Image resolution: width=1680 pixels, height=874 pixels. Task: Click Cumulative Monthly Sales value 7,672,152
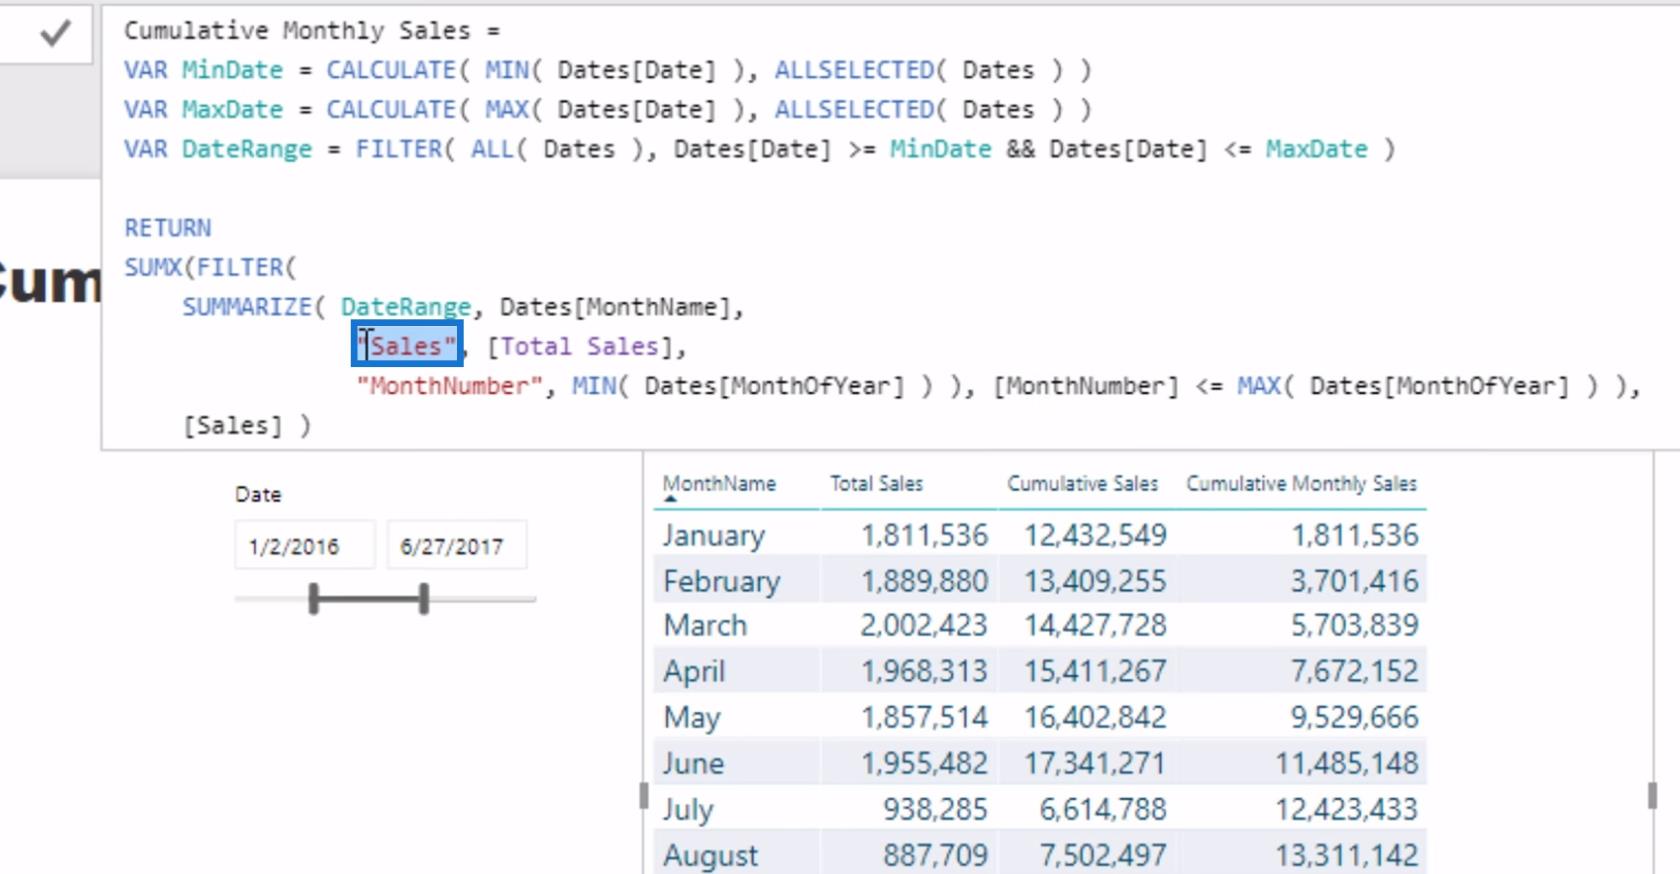(1354, 672)
